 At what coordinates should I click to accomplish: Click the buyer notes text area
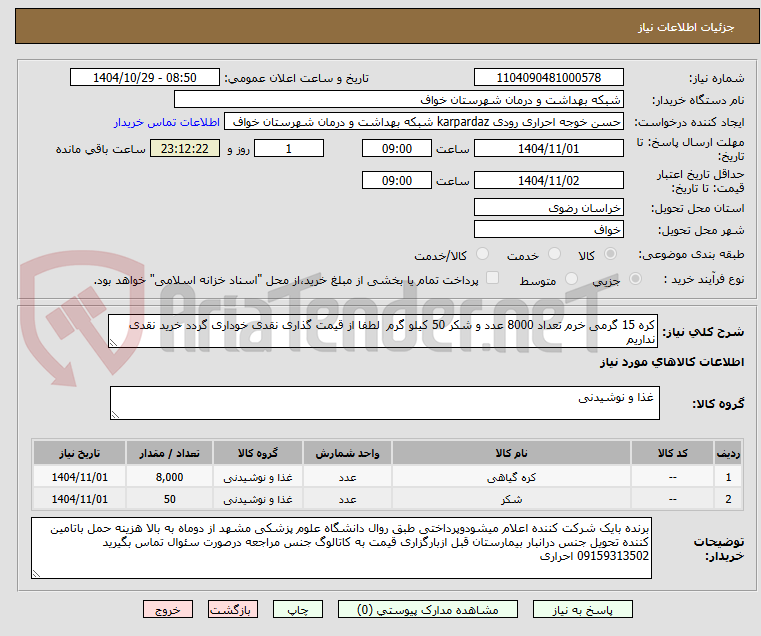point(341,548)
